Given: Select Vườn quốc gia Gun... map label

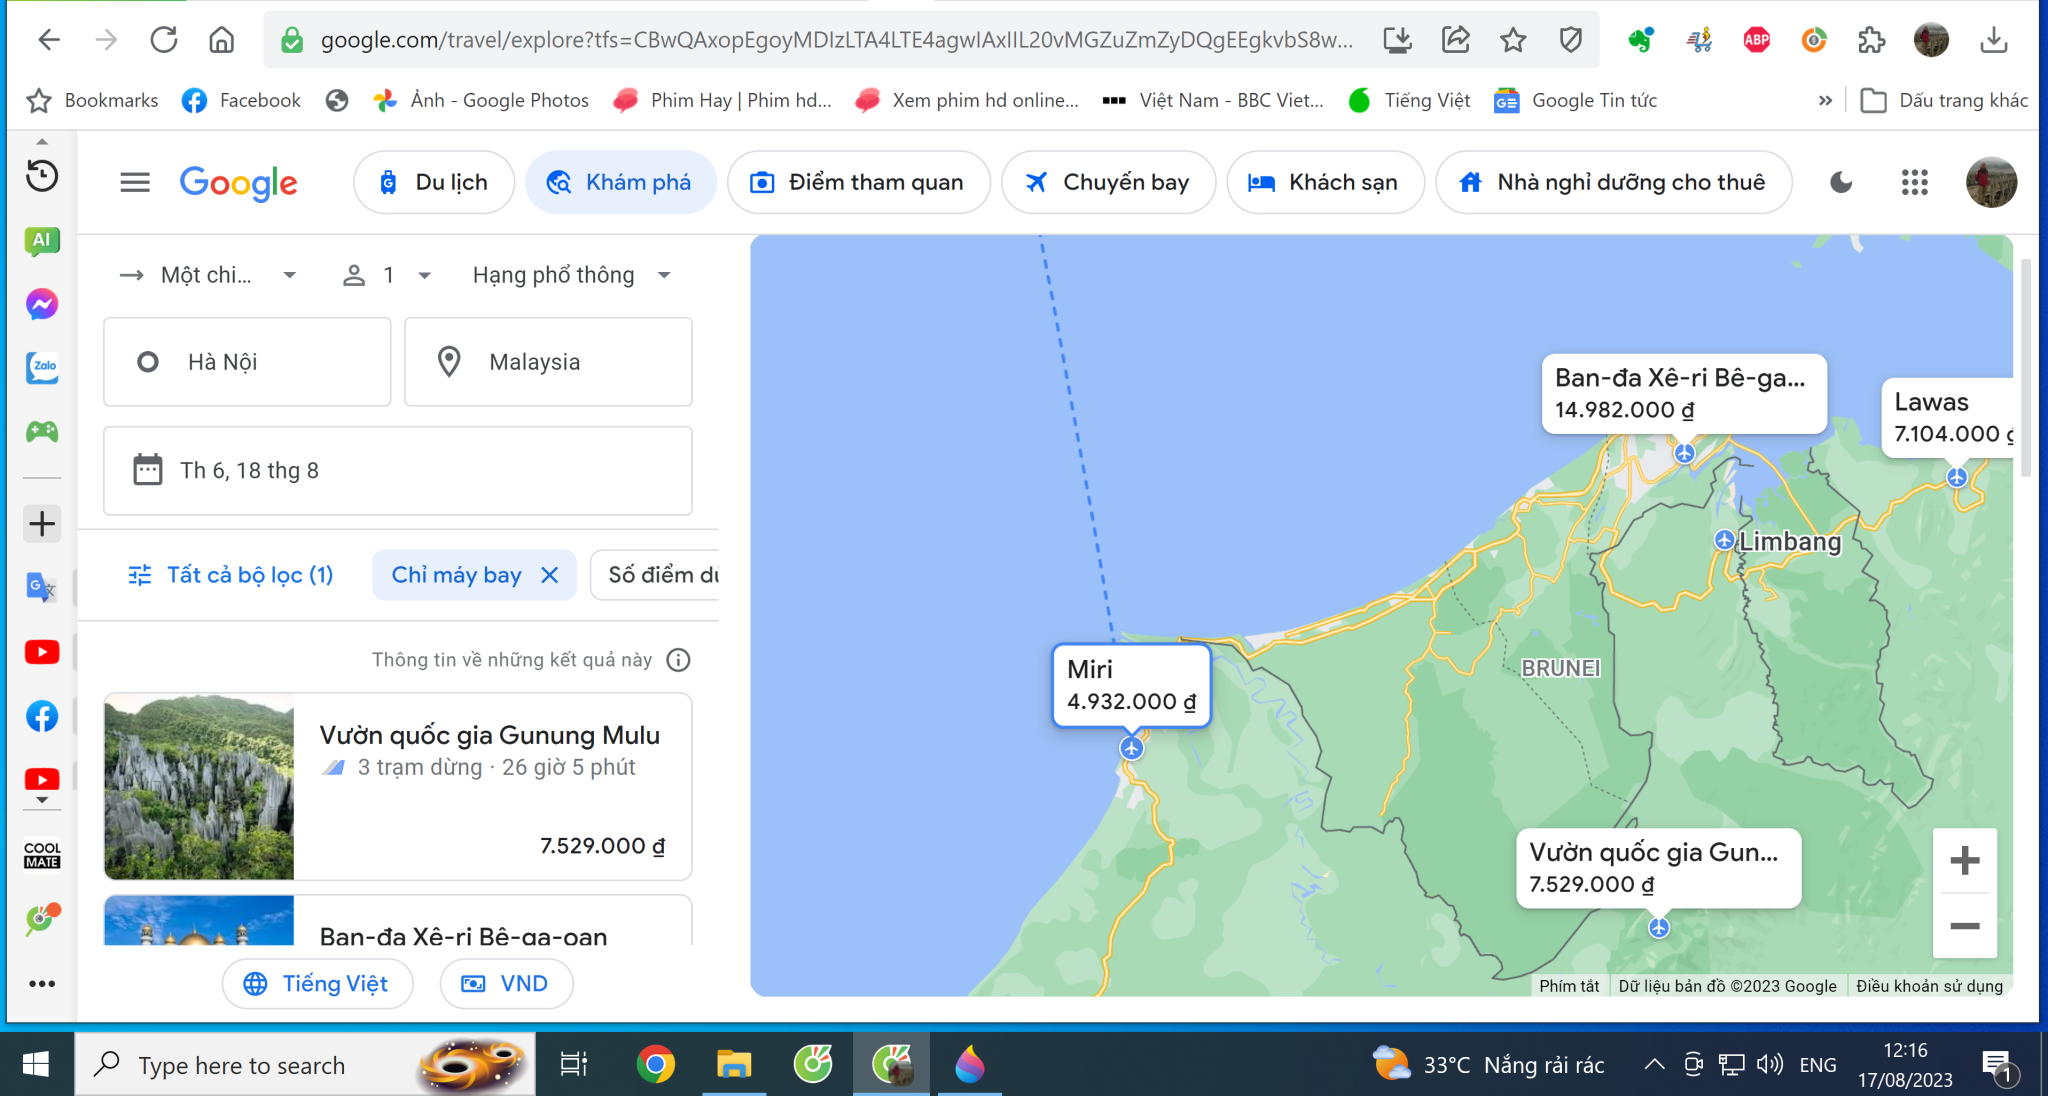Looking at the screenshot, I should pyautogui.click(x=1658, y=868).
